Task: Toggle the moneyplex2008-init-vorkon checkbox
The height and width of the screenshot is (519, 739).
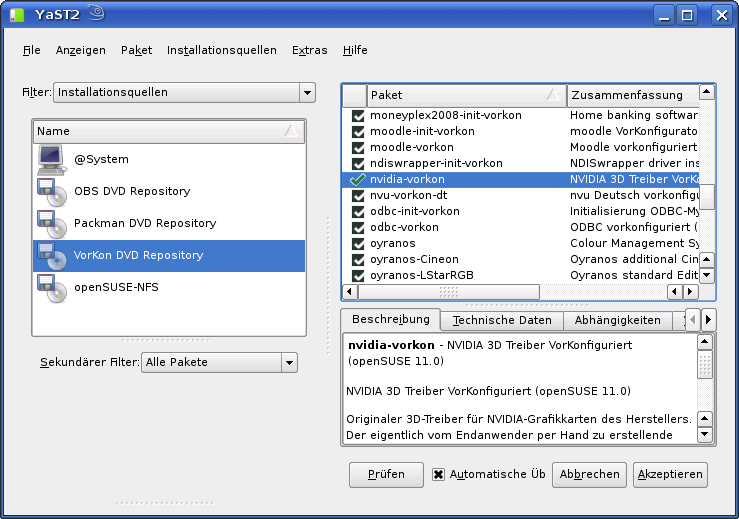Action: click(358, 115)
